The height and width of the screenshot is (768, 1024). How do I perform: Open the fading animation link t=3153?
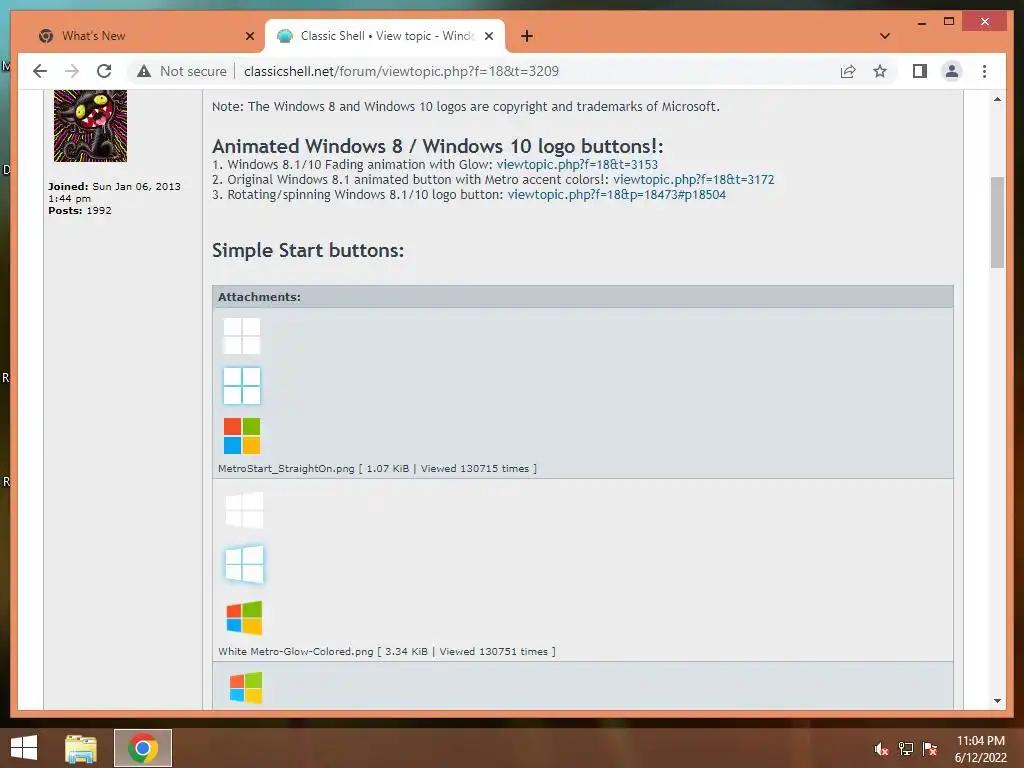(x=577, y=165)
